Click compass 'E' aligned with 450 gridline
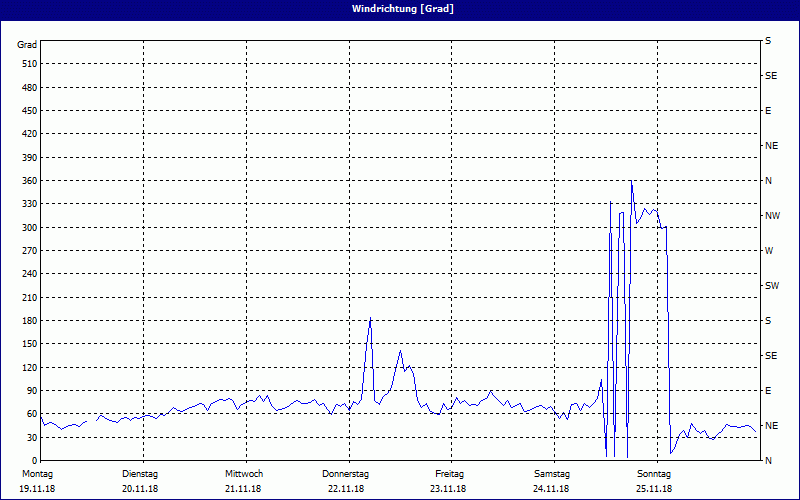 (x=768, y=111)
